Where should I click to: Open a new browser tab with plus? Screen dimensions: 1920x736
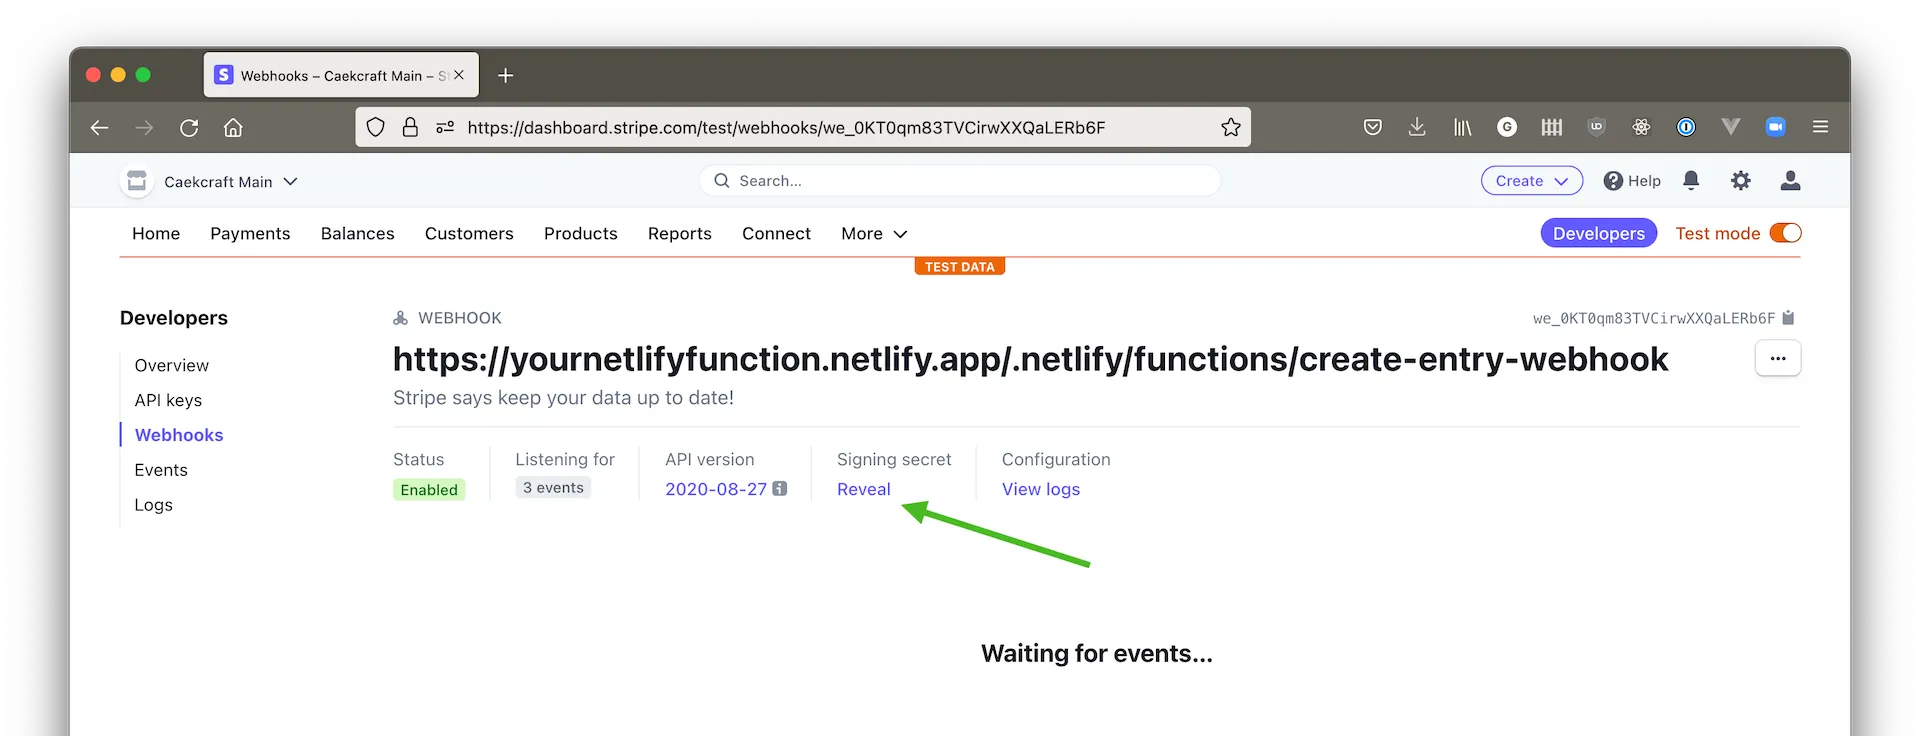click(x=506, y=75)
